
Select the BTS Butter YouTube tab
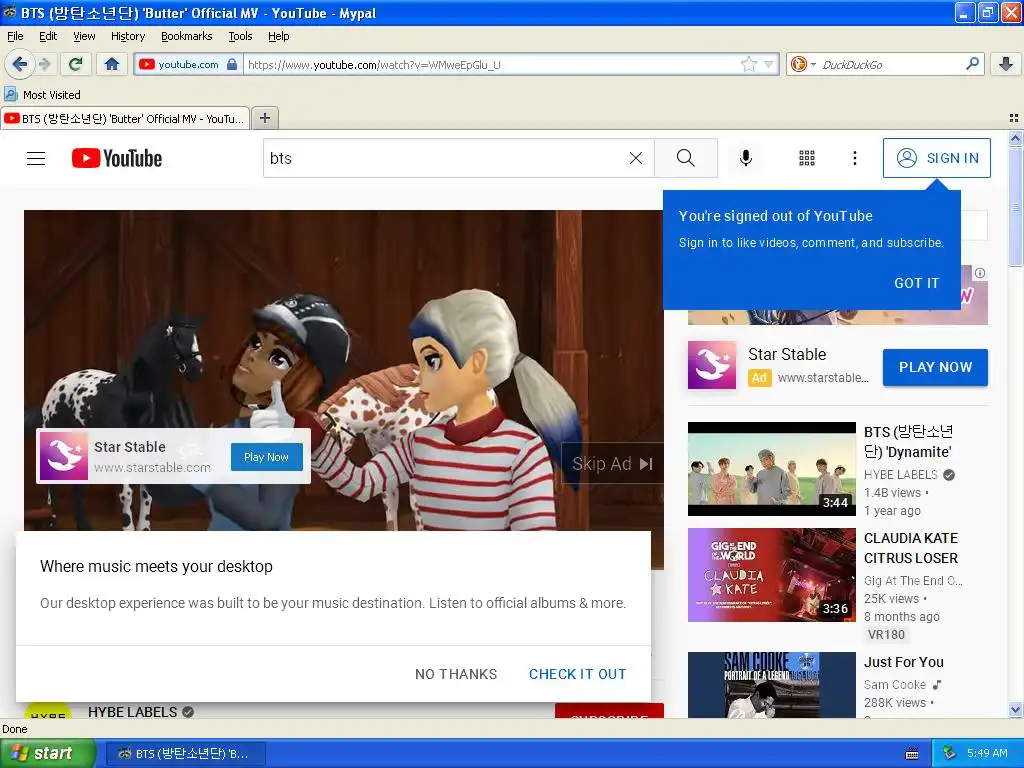(x=125, y=119)
